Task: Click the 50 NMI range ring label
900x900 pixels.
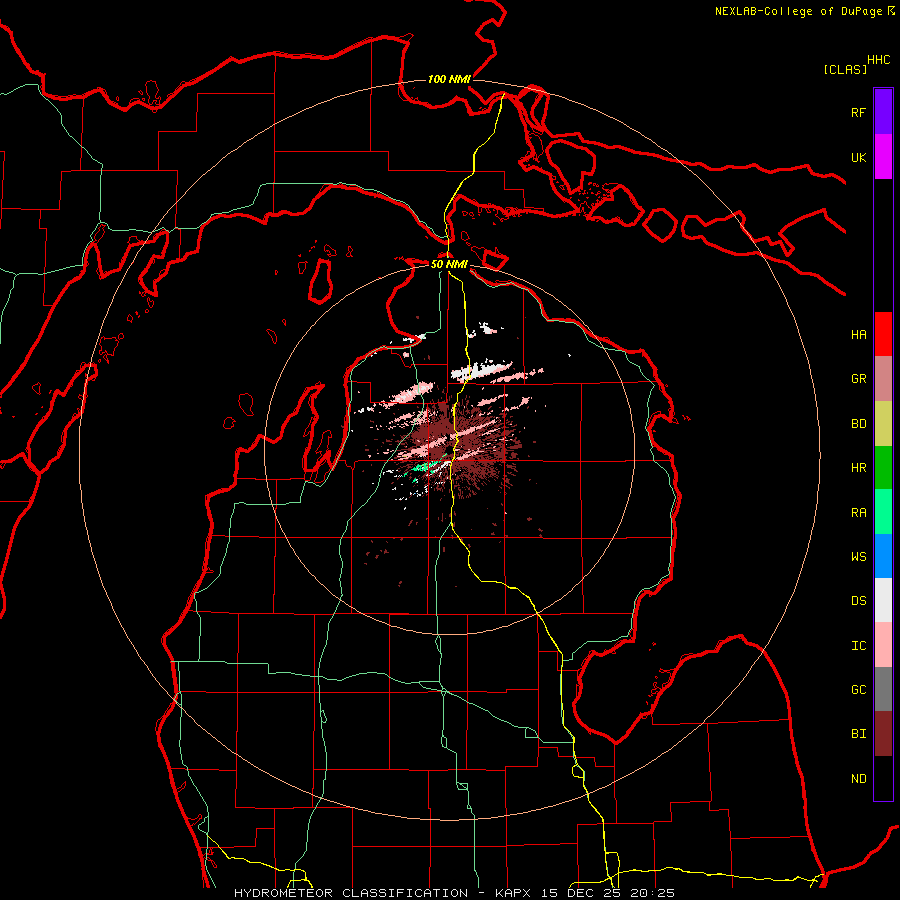Action: click(449, 264)
